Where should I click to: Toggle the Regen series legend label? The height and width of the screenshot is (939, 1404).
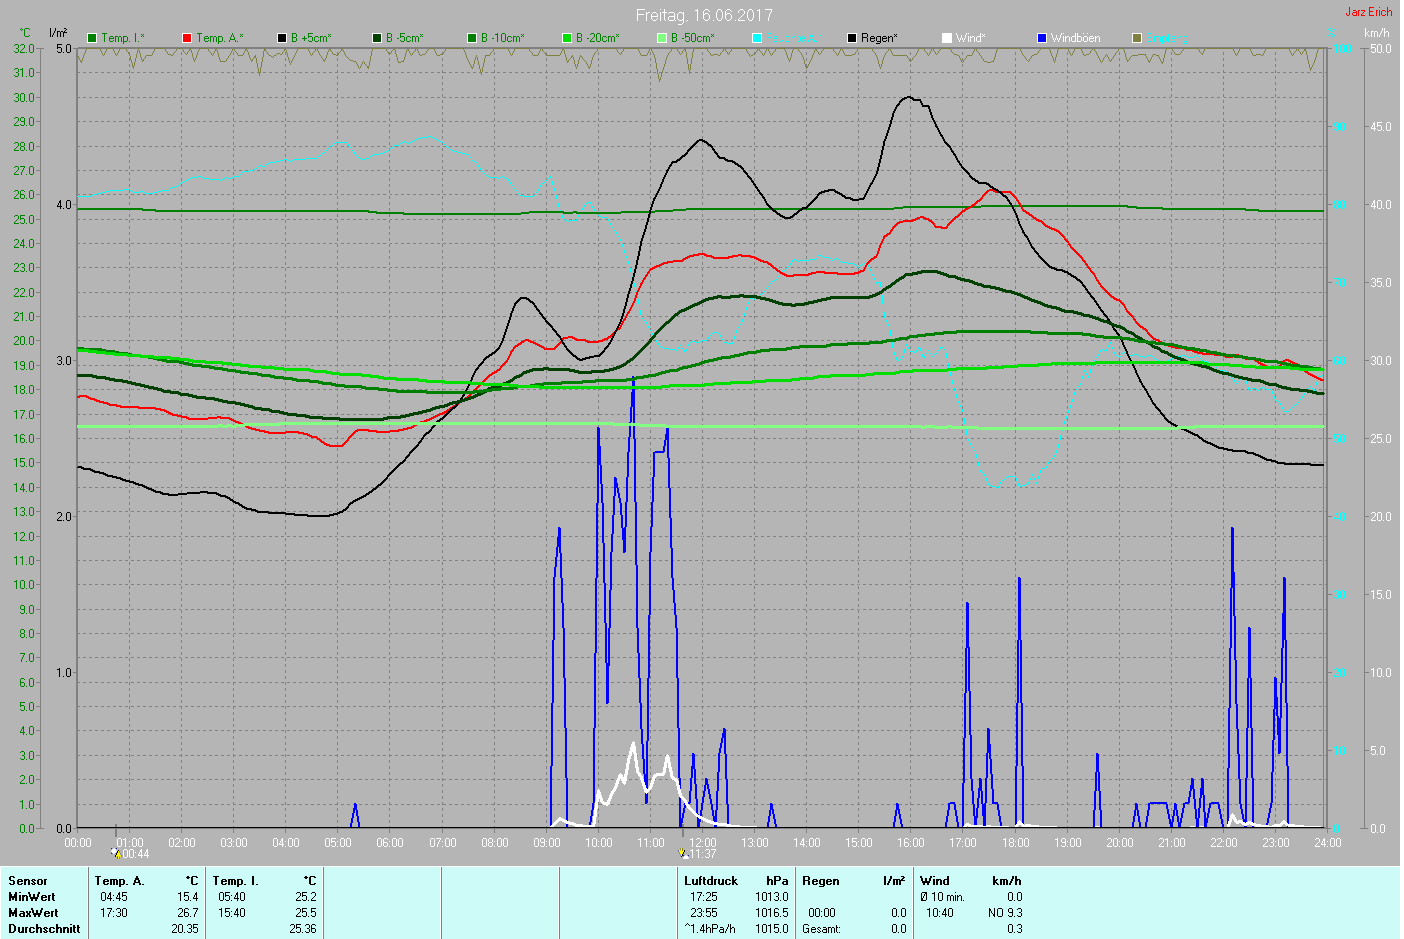(879, 38)
